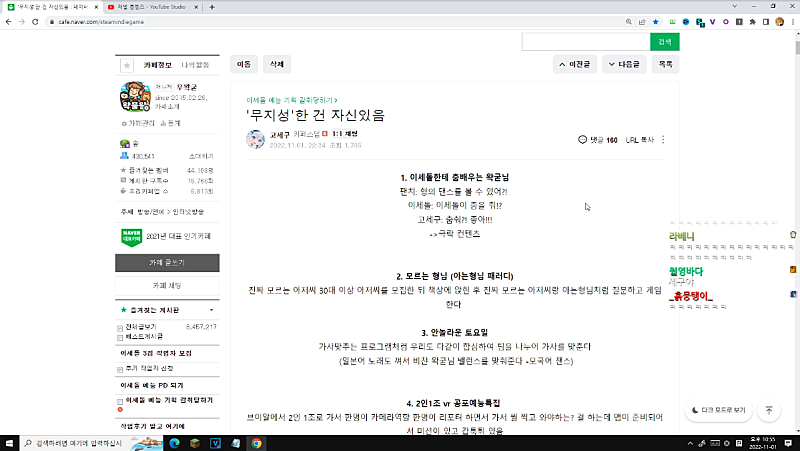Viewport: 800px width, 451px height.
Task: Click the comment bubble icon with 160
Action: tap(582, 139)
